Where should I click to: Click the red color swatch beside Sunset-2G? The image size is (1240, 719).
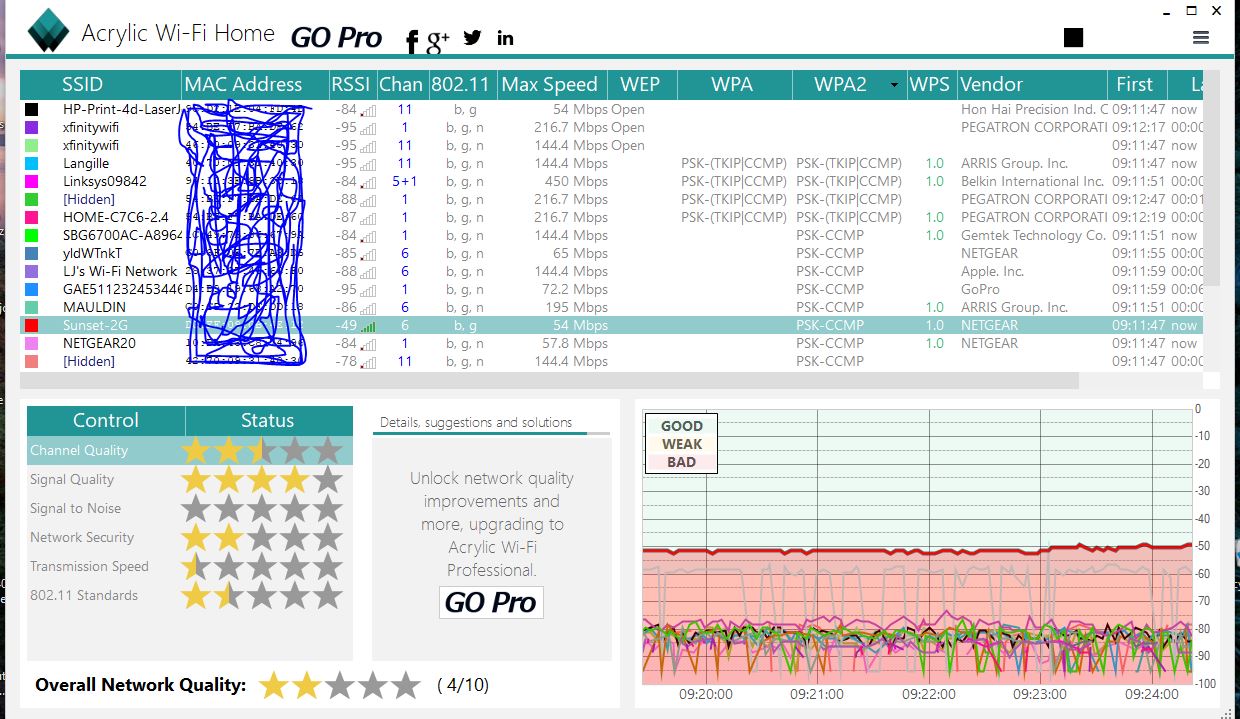coord(32,325)
